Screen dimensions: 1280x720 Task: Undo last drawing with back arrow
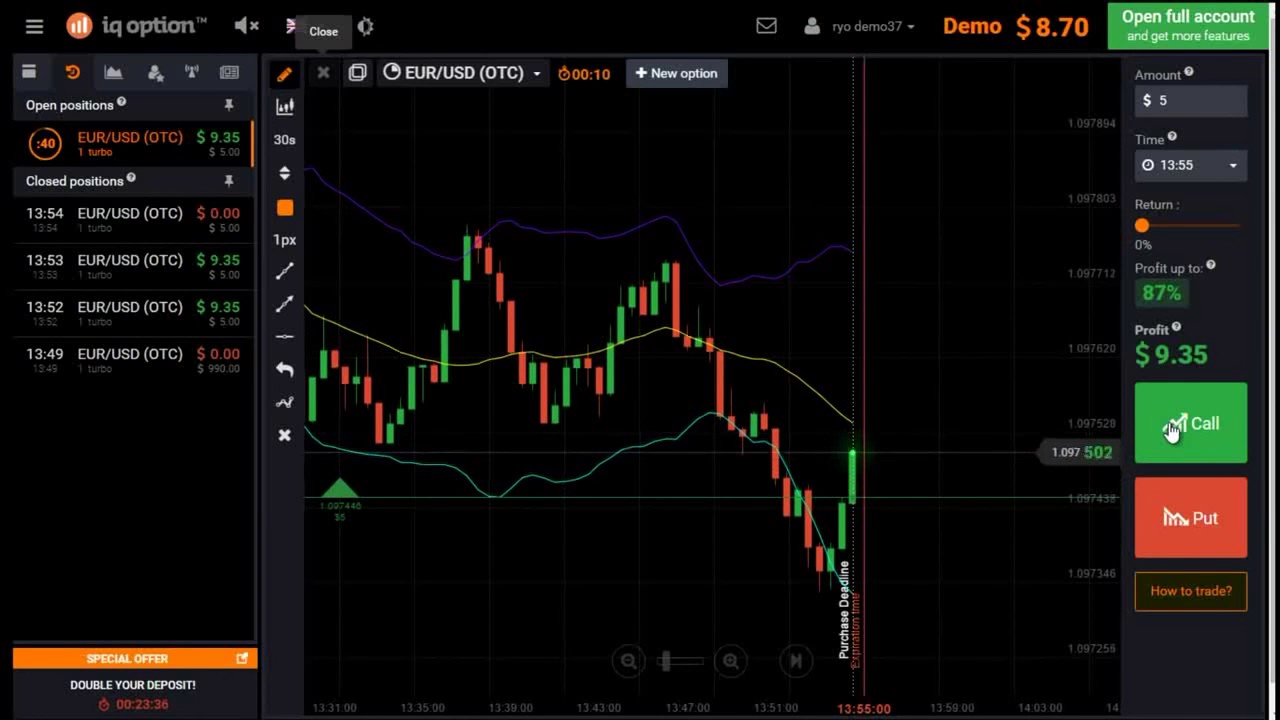[x=285, y=369]
